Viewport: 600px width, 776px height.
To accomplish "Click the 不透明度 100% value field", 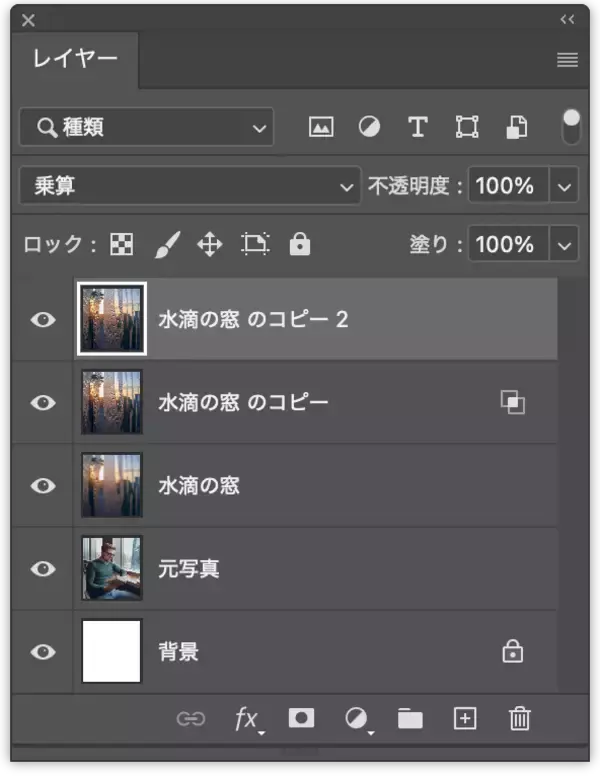I will point(508,186).
